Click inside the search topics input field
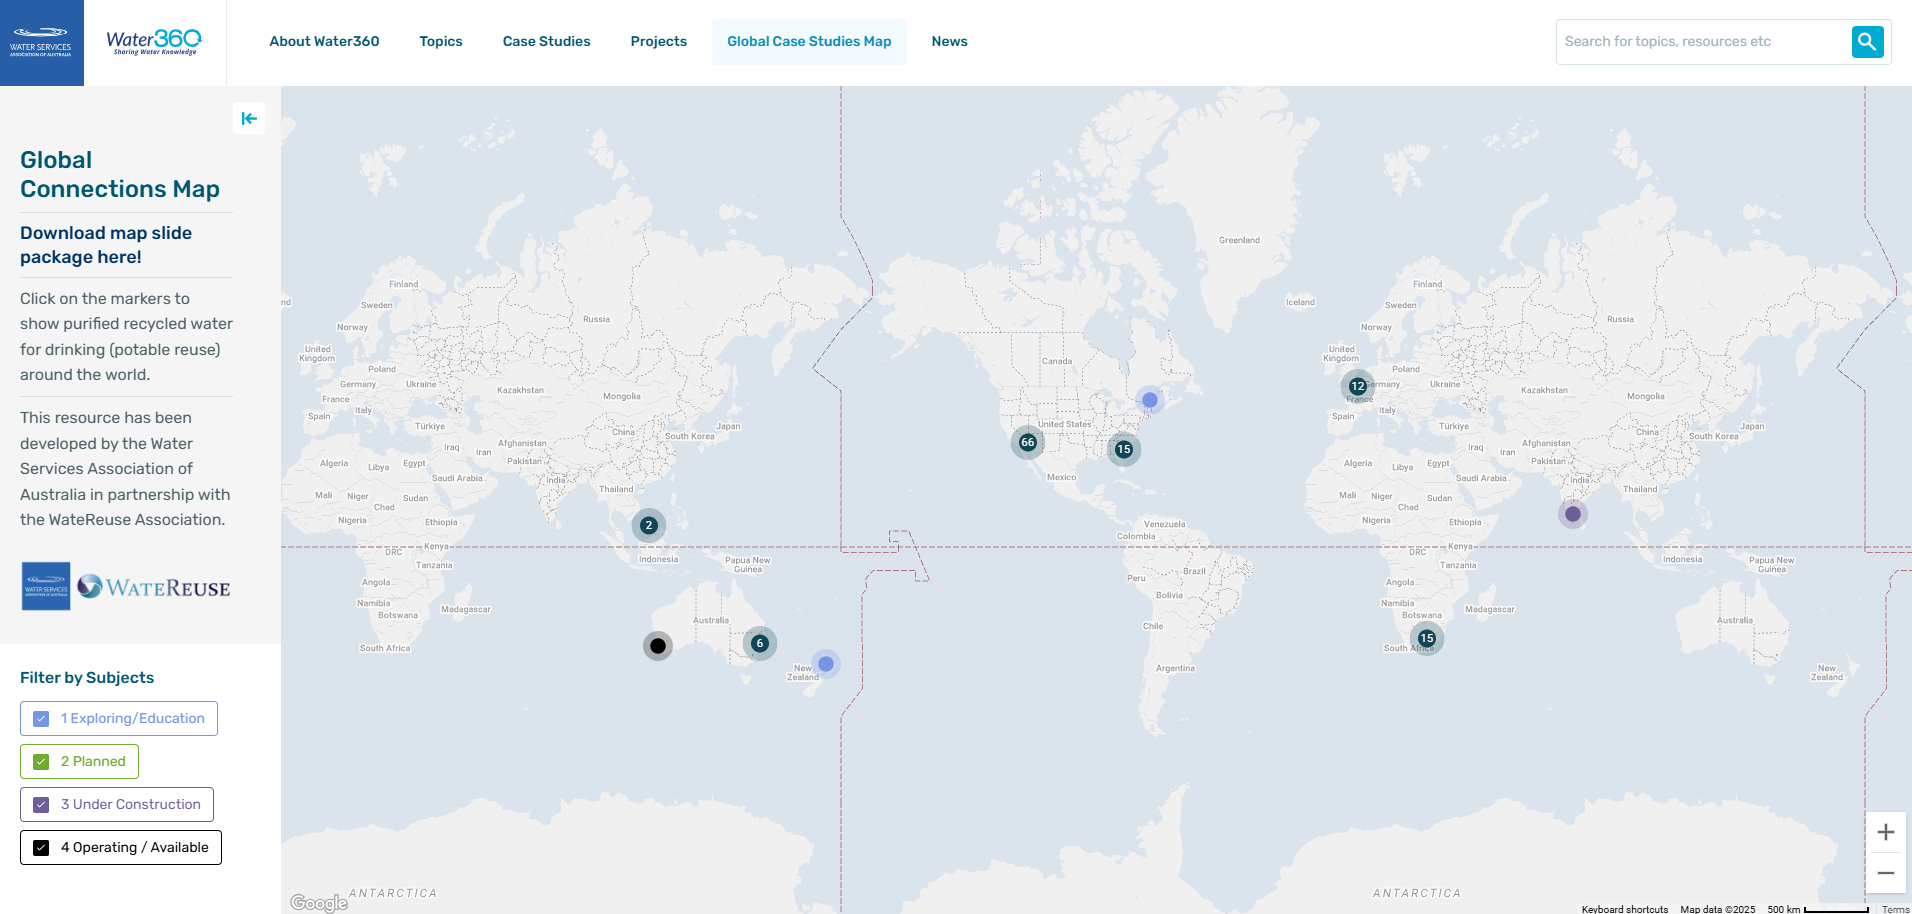 click(x=1700, y=41)
